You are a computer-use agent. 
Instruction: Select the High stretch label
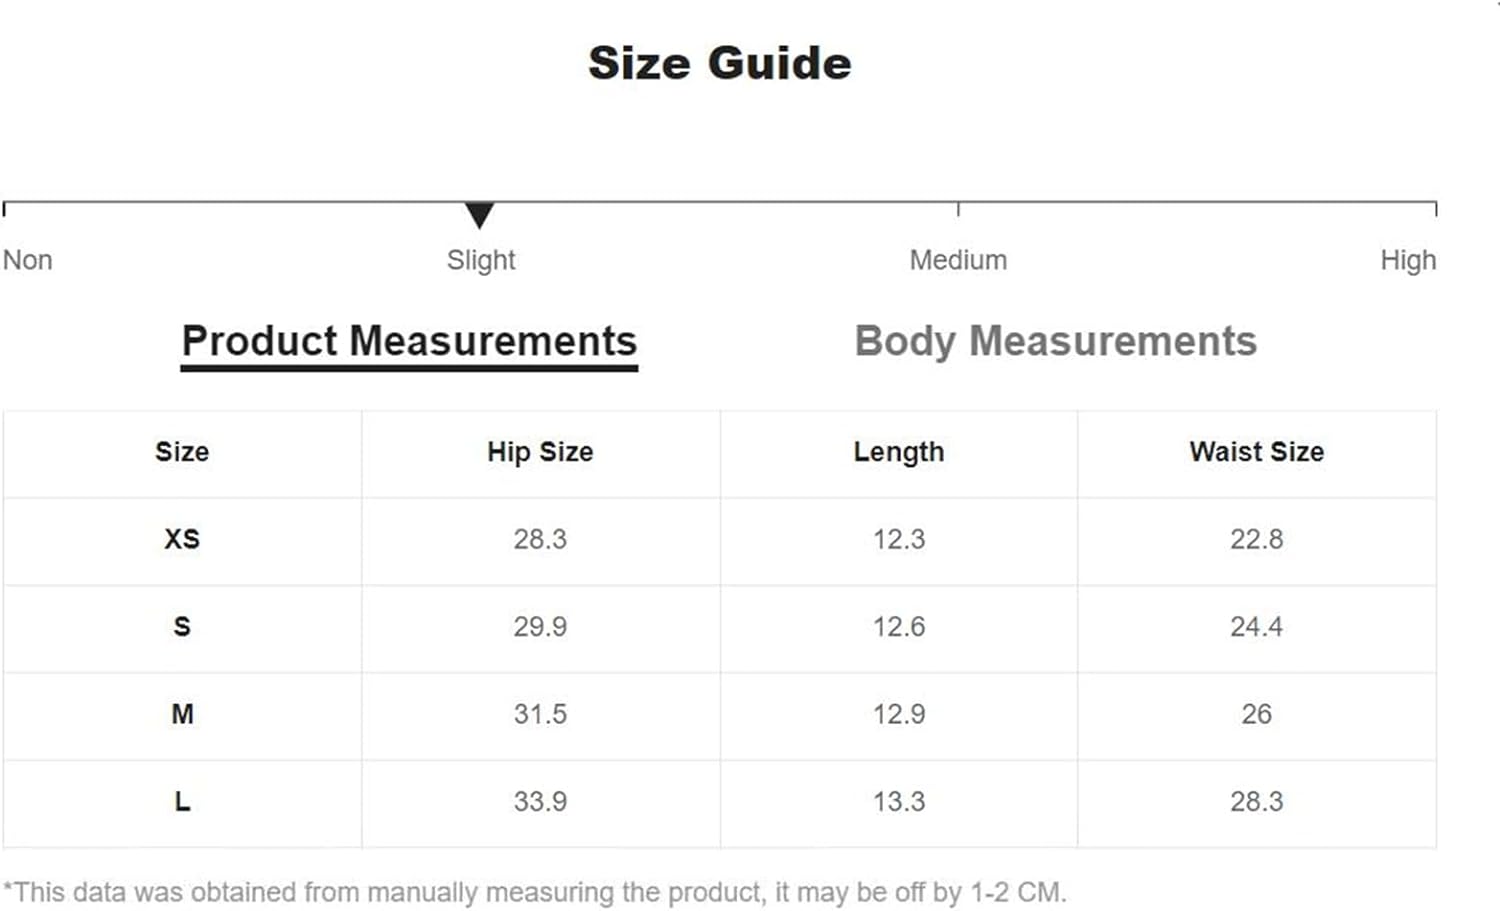pos(1408,260)
